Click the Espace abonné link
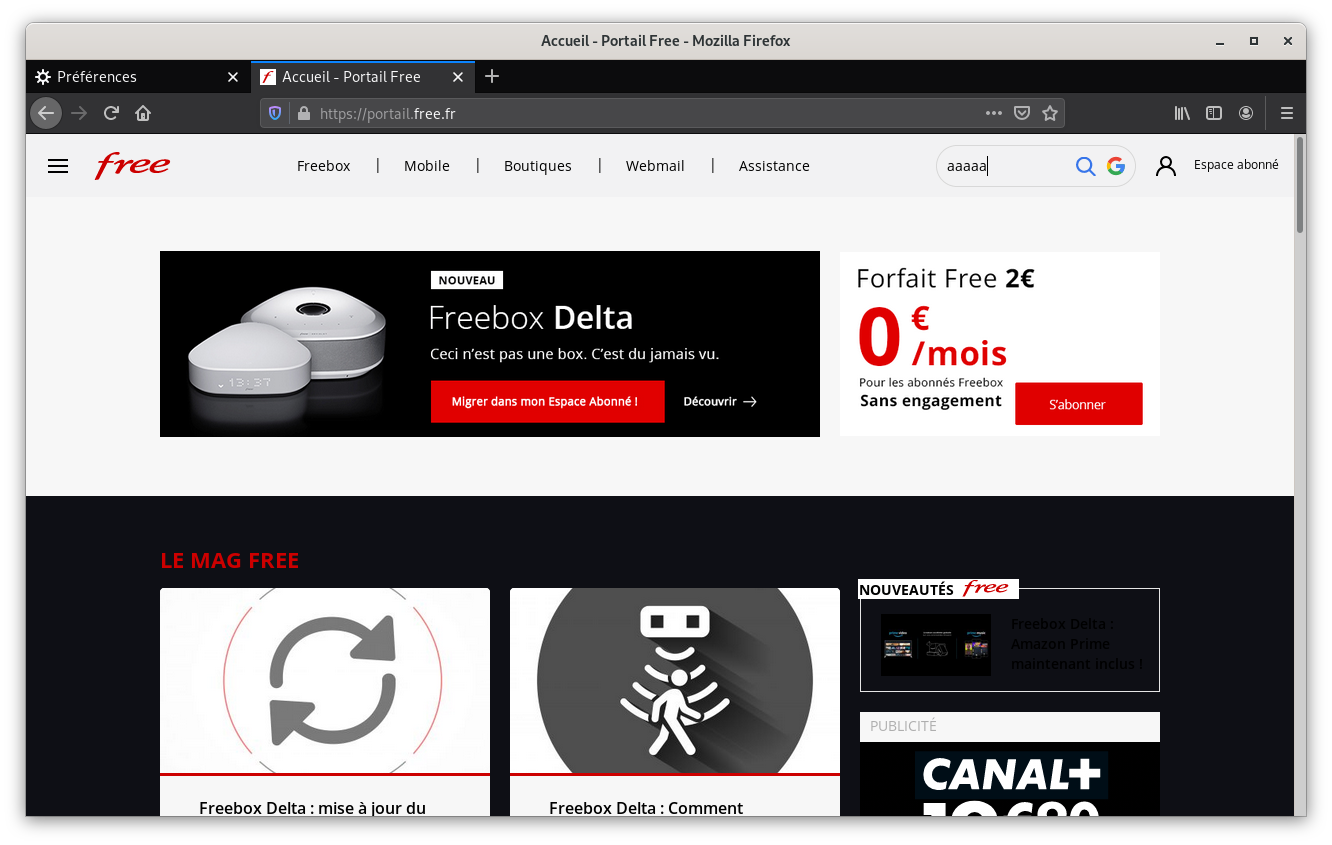1332x845 pixels. tap(1236, 165)
